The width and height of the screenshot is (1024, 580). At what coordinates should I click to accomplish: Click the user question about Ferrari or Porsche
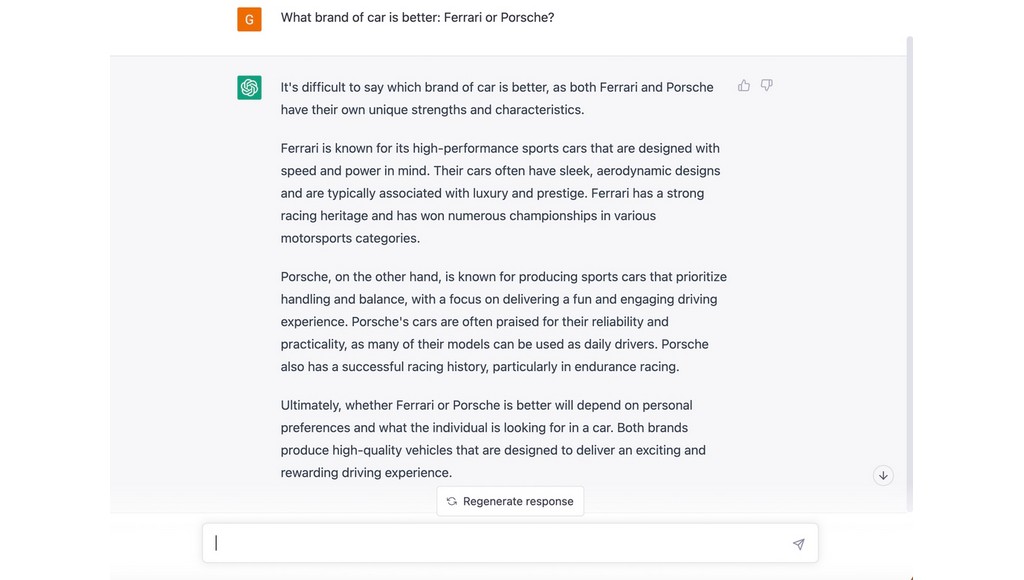[x=417, y=18]
